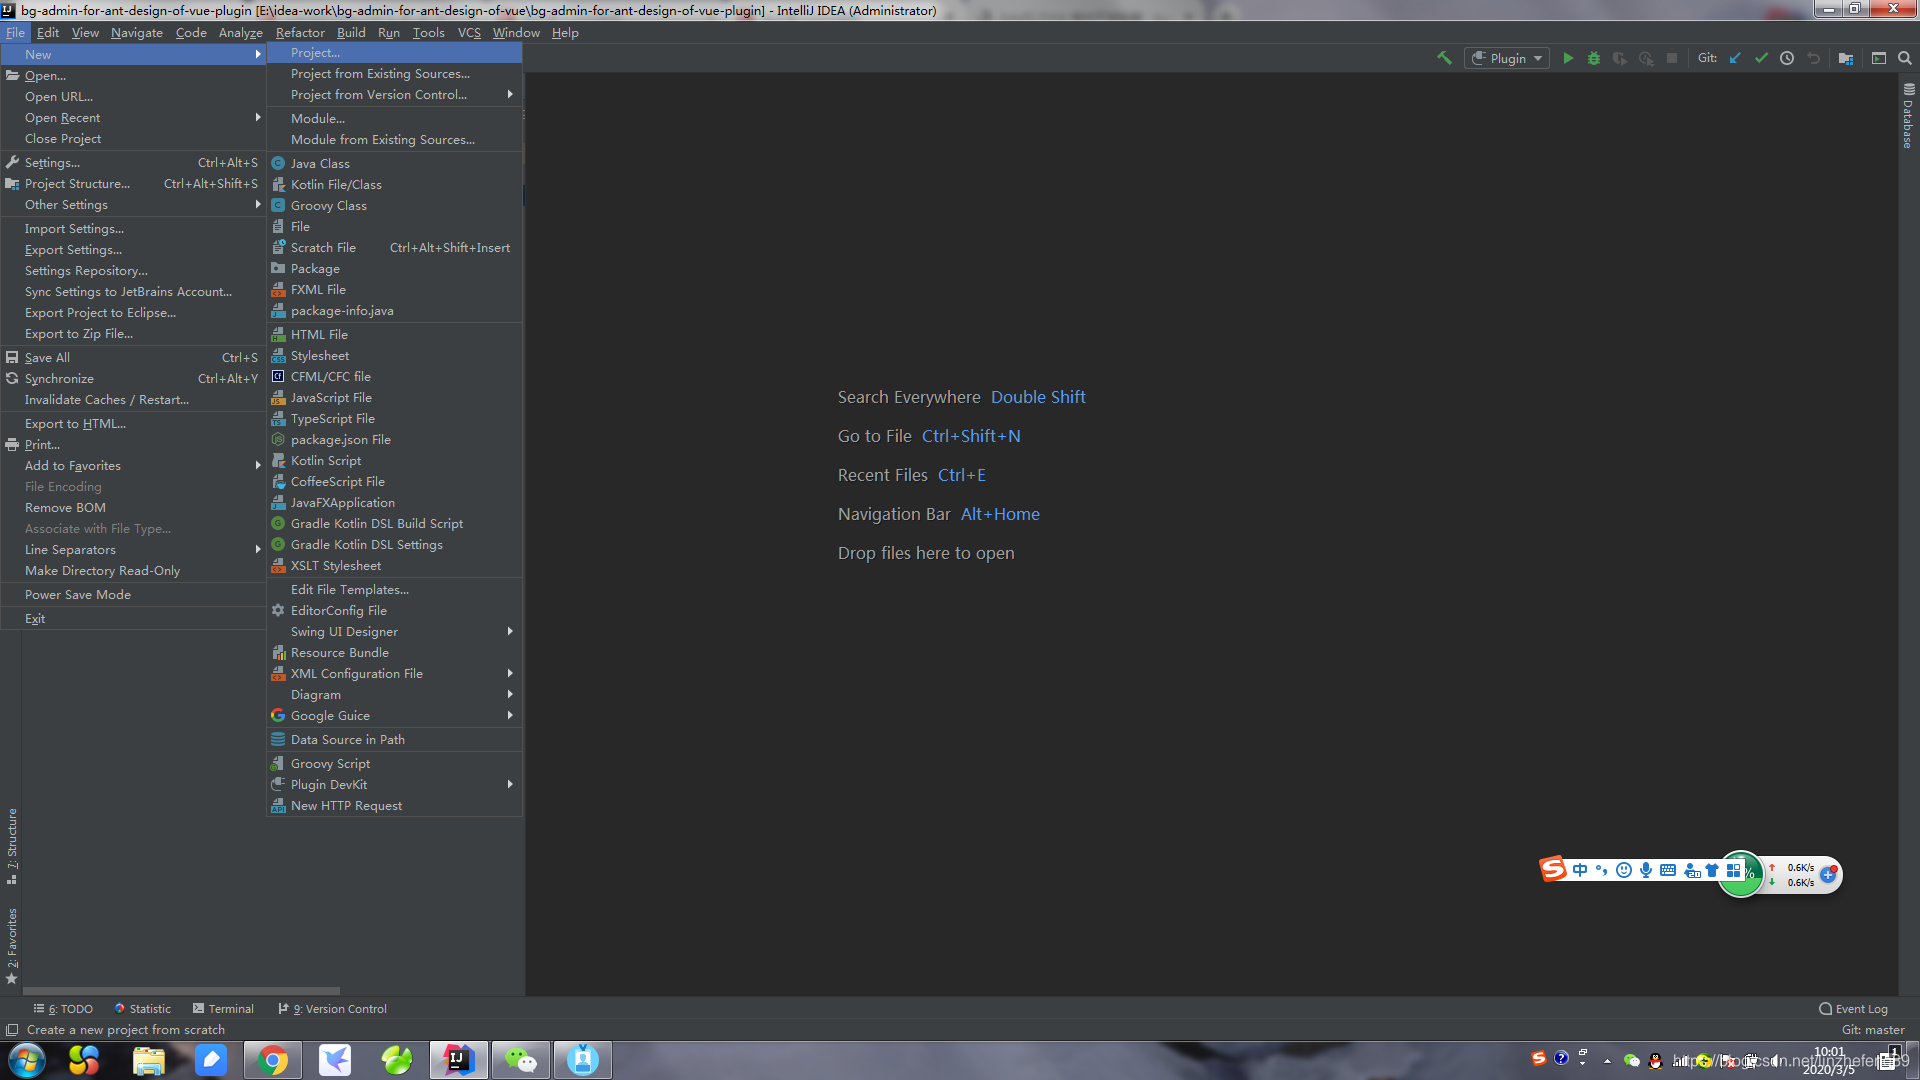This screenshot has width=1920, height=1080.
Task: Select Make Directory Read-Only
Action: (133, 571)
